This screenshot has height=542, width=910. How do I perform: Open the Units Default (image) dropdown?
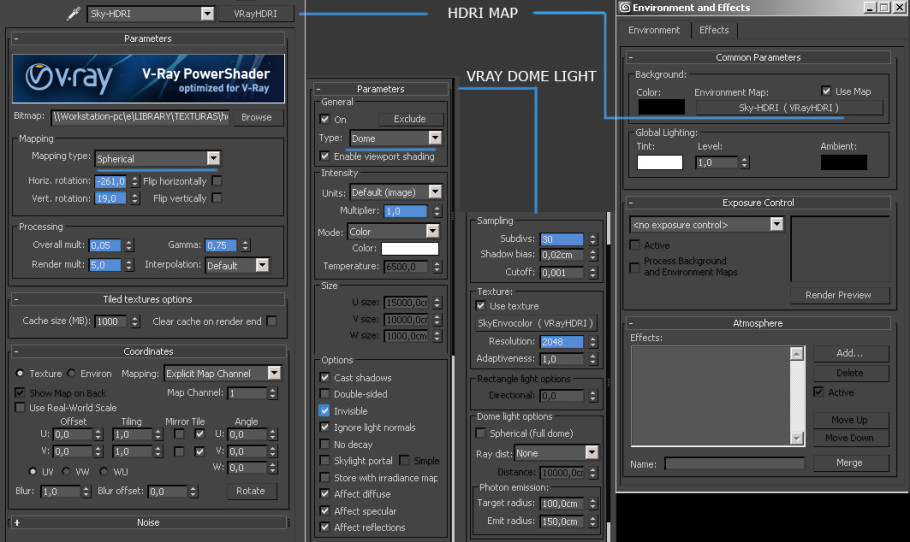435,192
